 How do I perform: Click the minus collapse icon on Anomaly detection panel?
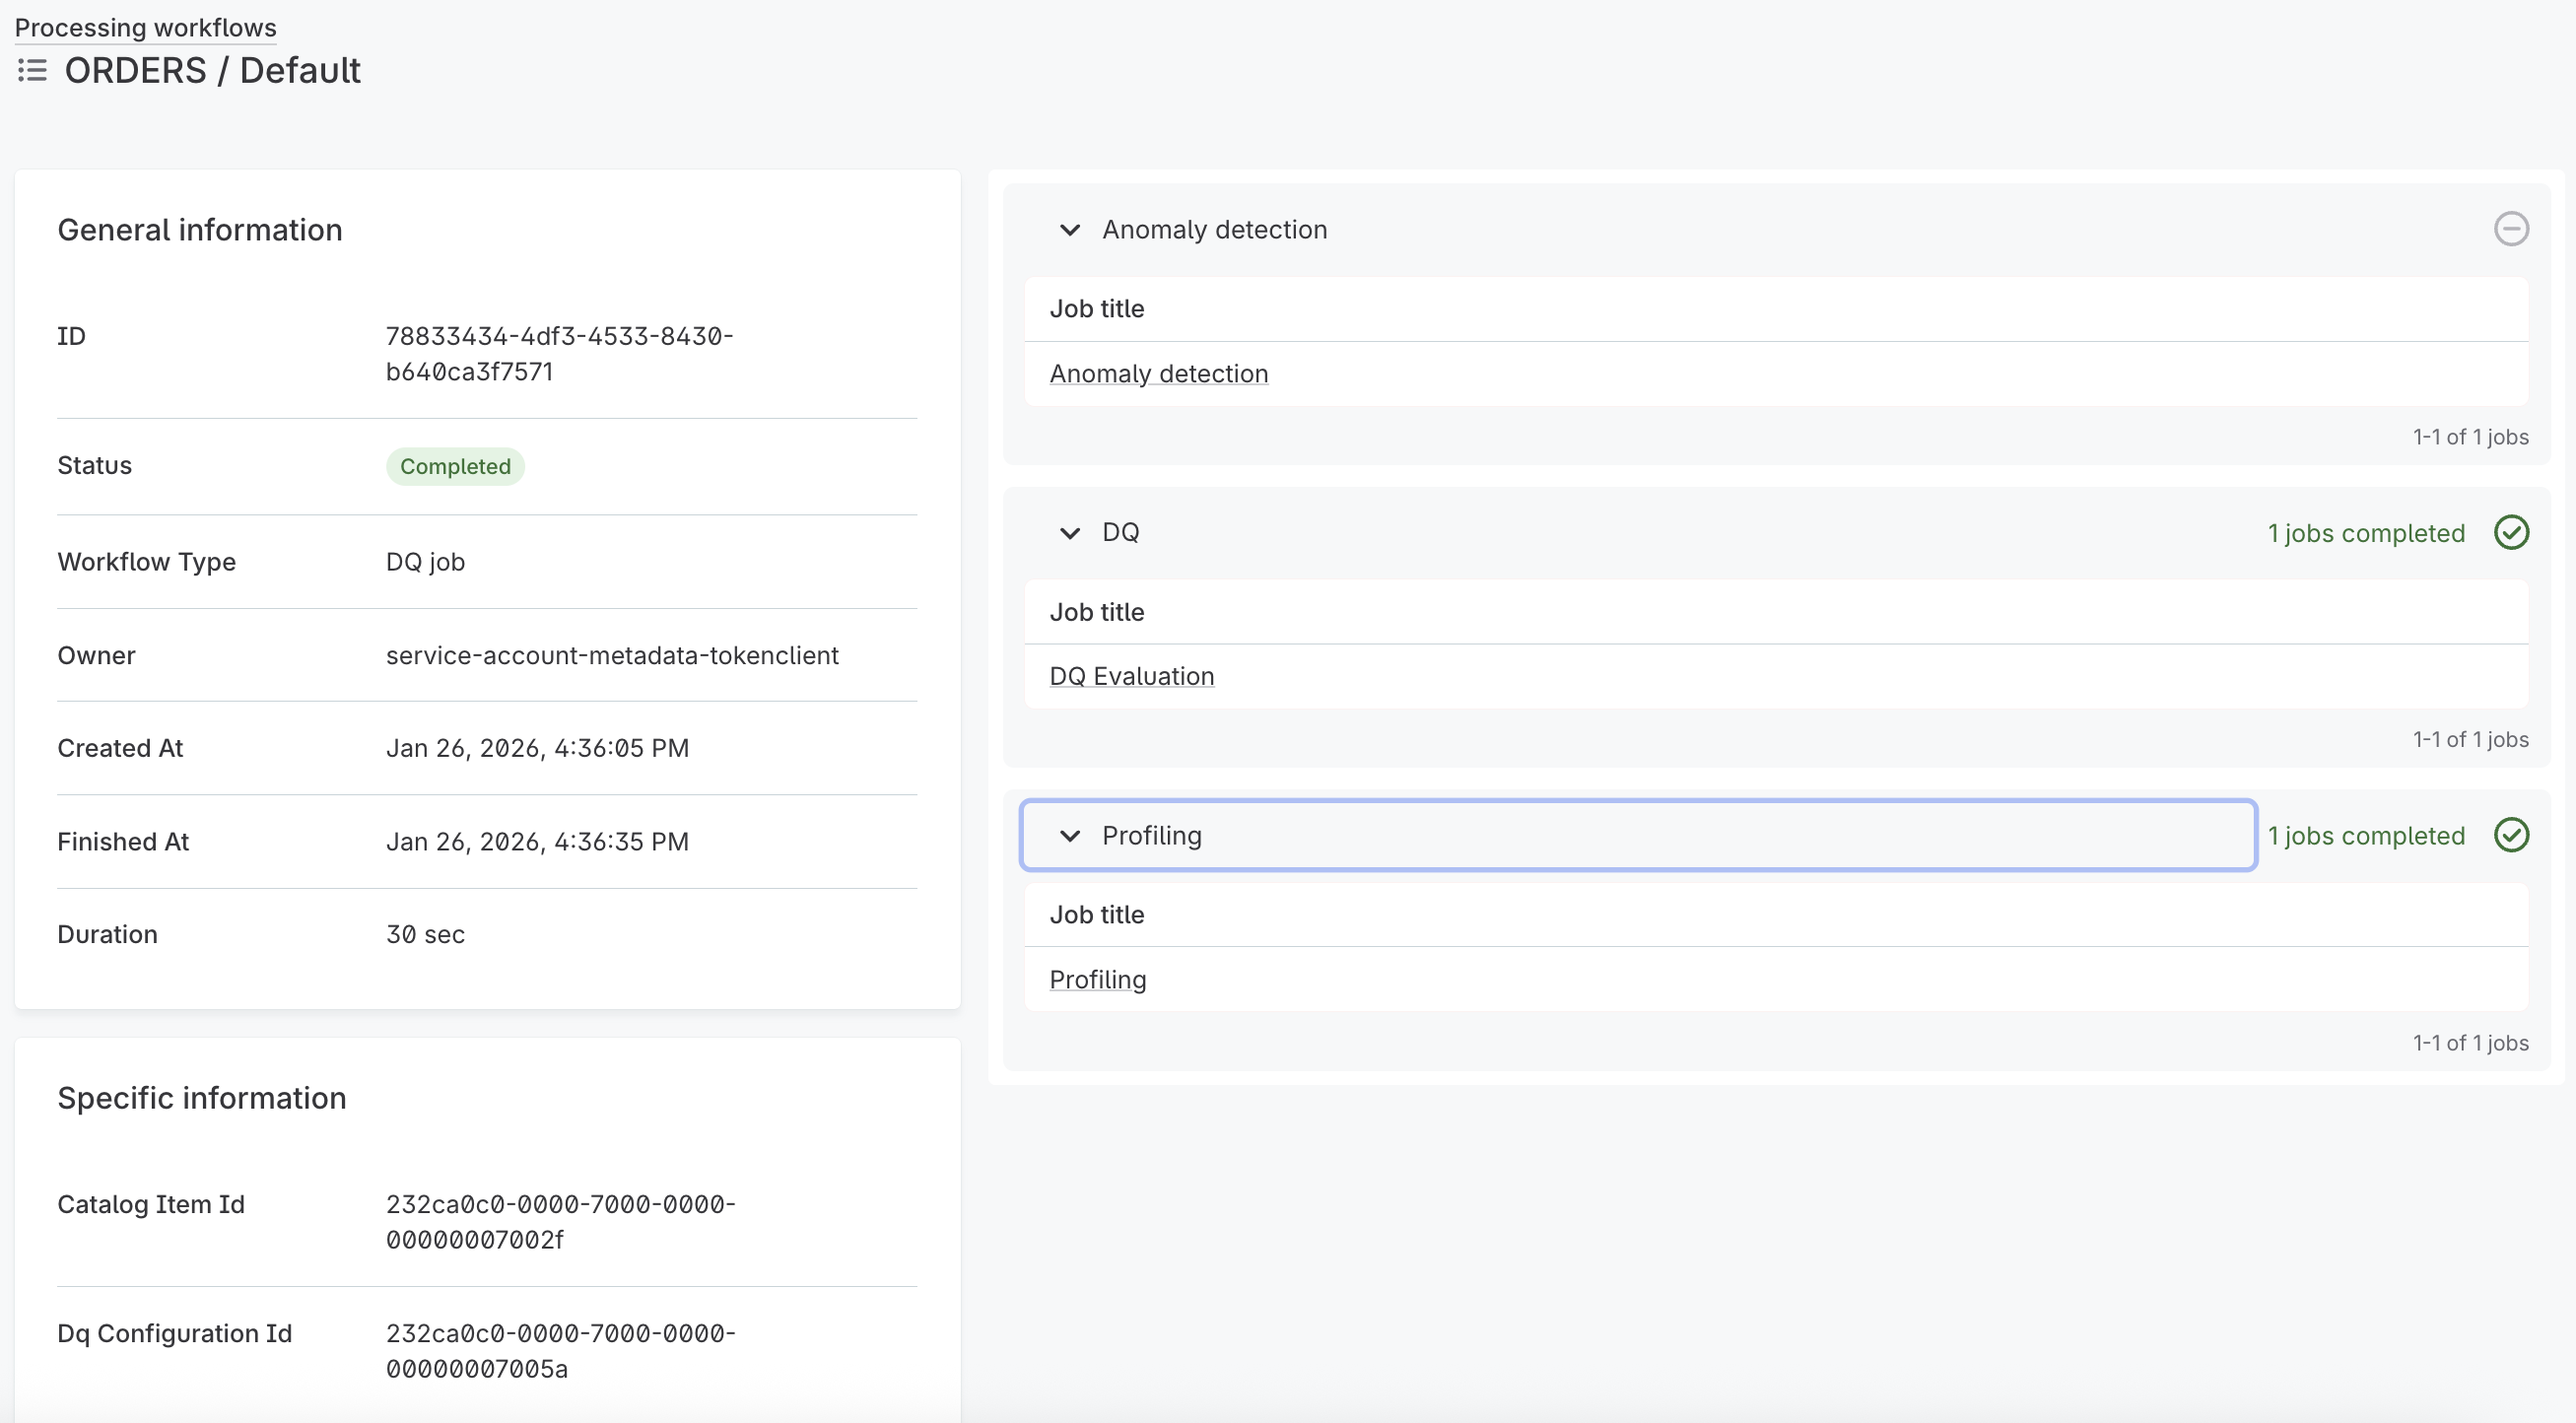tap(2512, 229)
